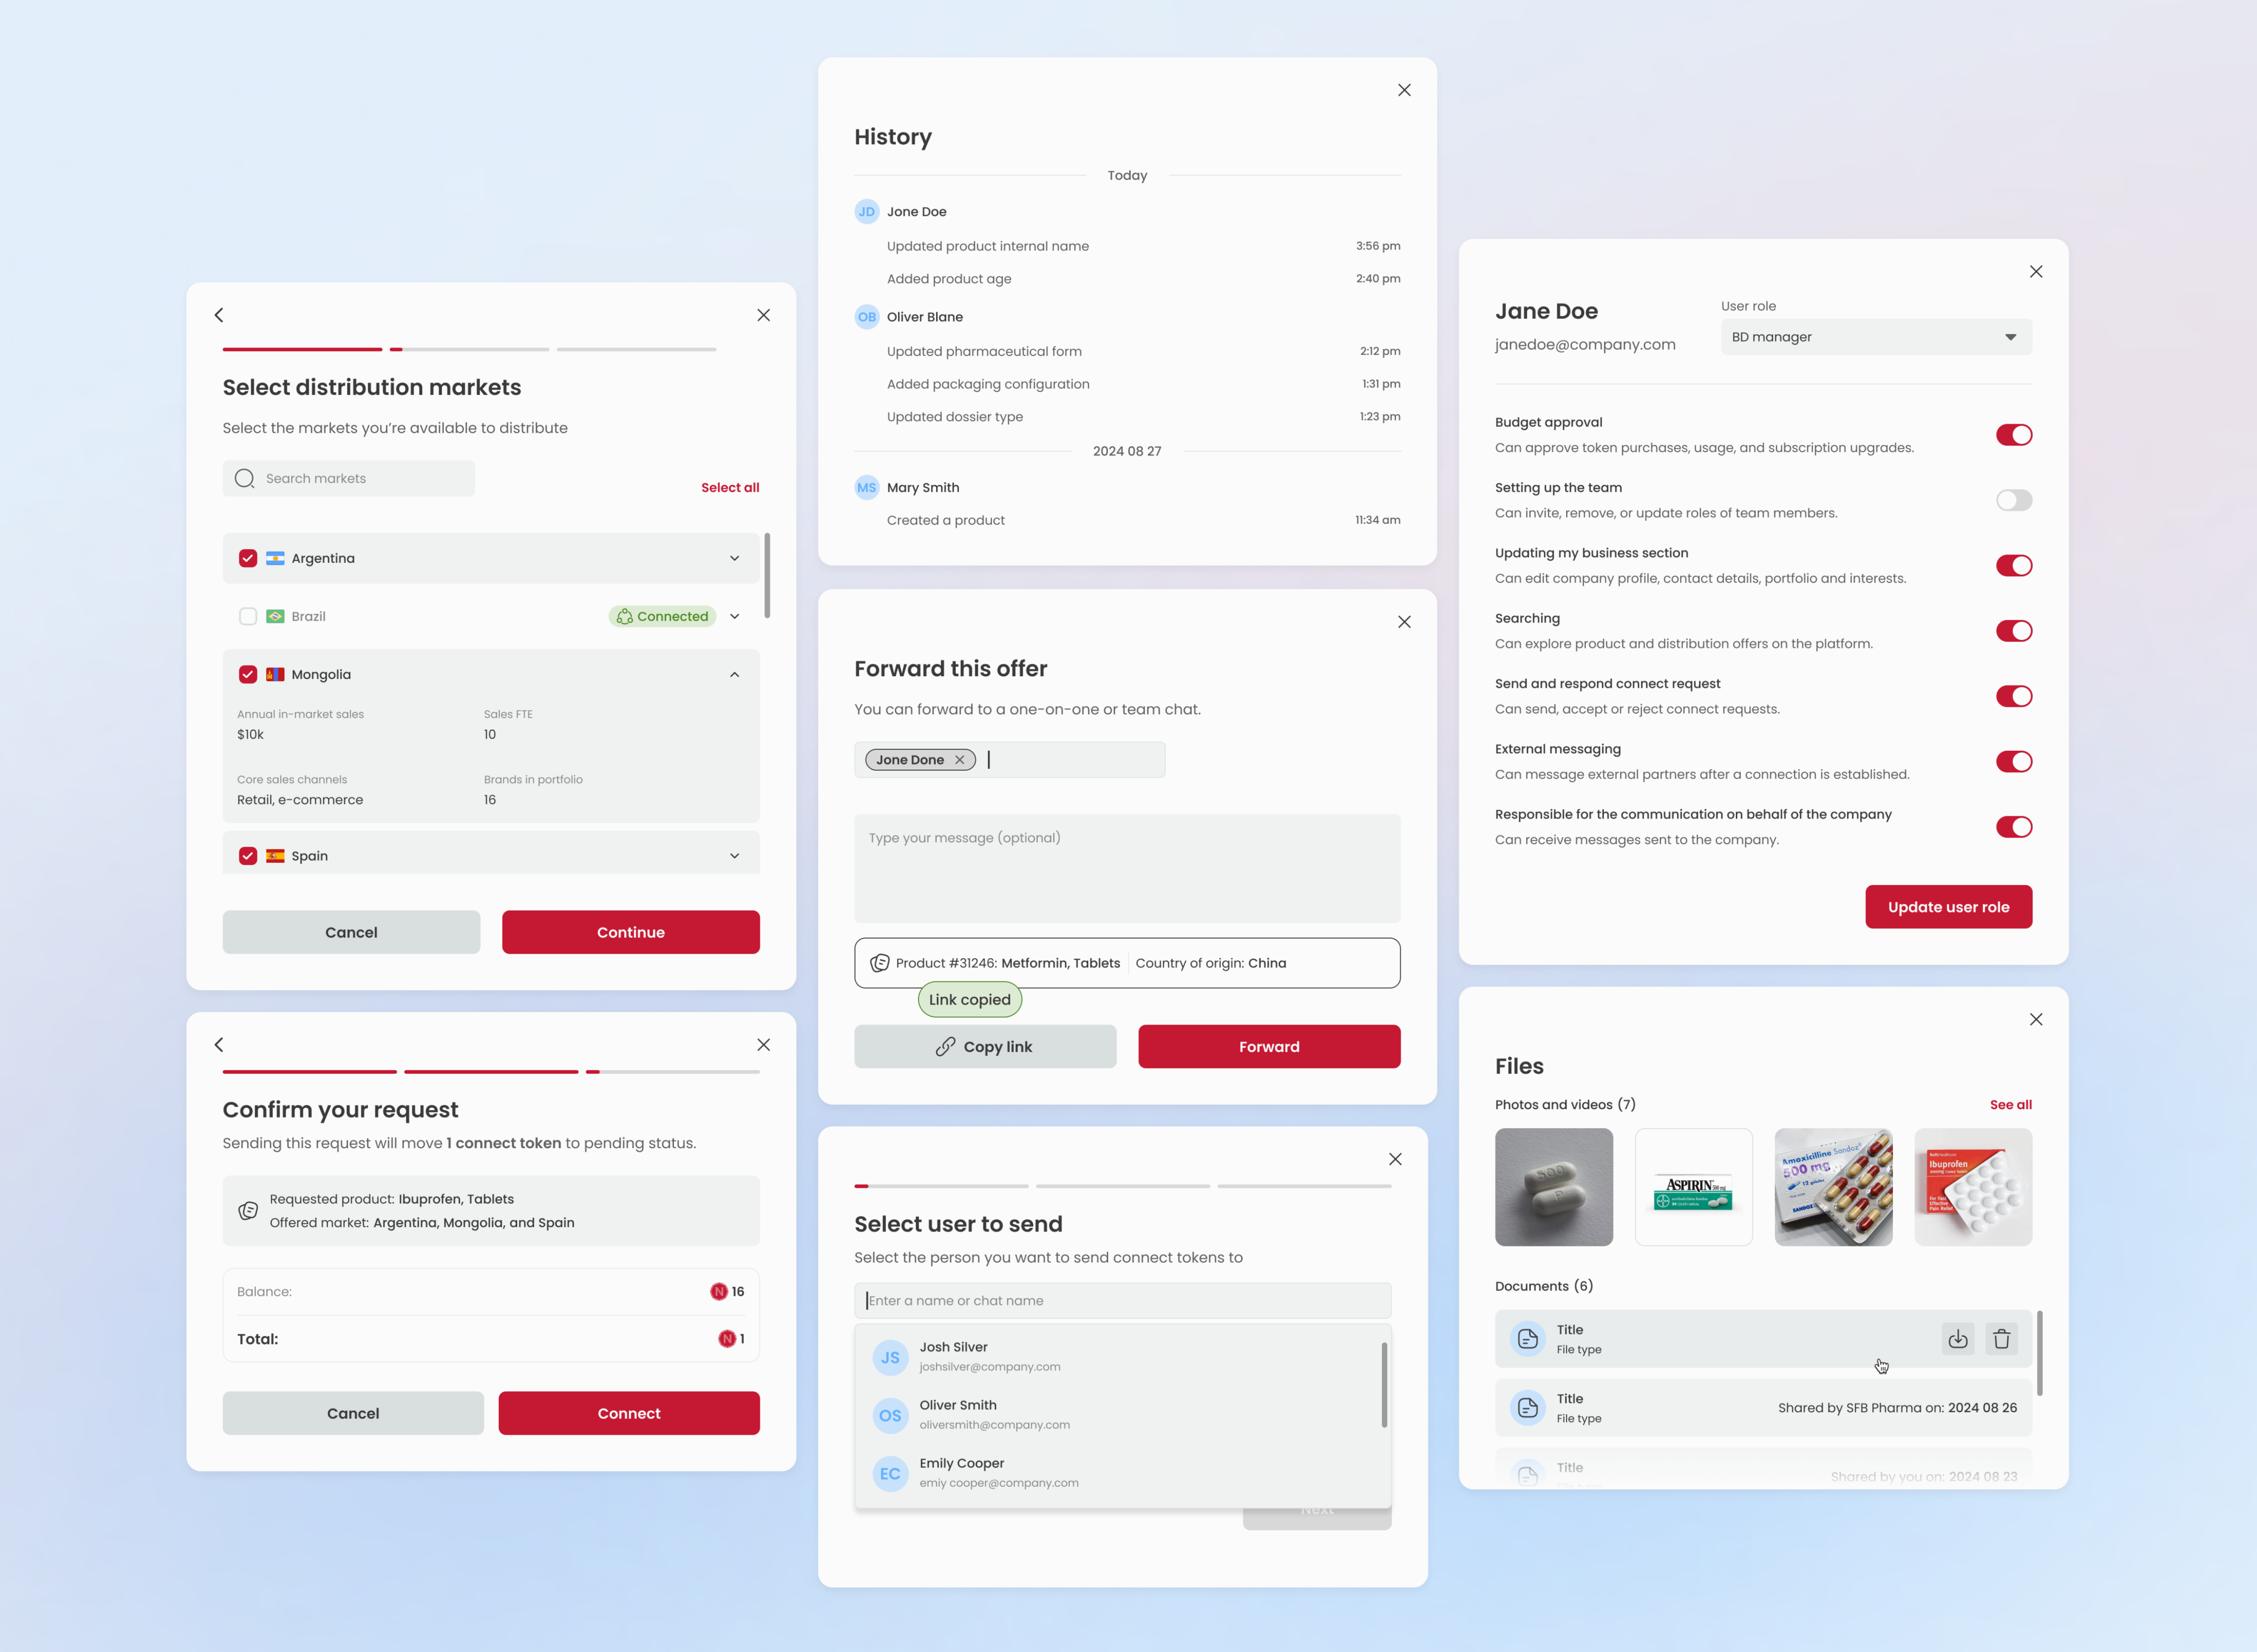The width and height of the screenshot is (2257, 1652).
Task: Enable the Setting up the team toggle
Action: [x=2014, y=500]
